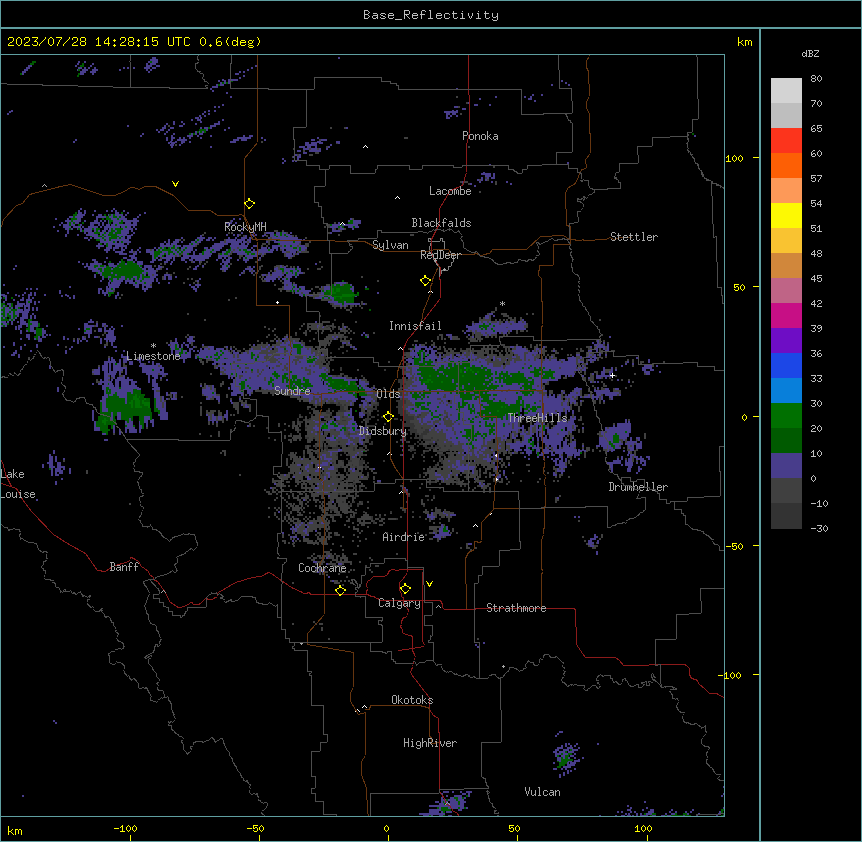Screen dimensions: 862x842
Task: Click the Cochrane label
Action: coord(322,568)
